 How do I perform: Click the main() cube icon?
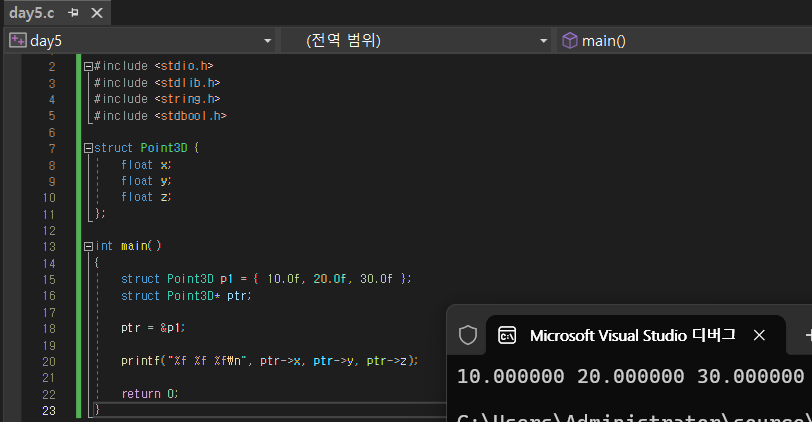tap(570, 40)
